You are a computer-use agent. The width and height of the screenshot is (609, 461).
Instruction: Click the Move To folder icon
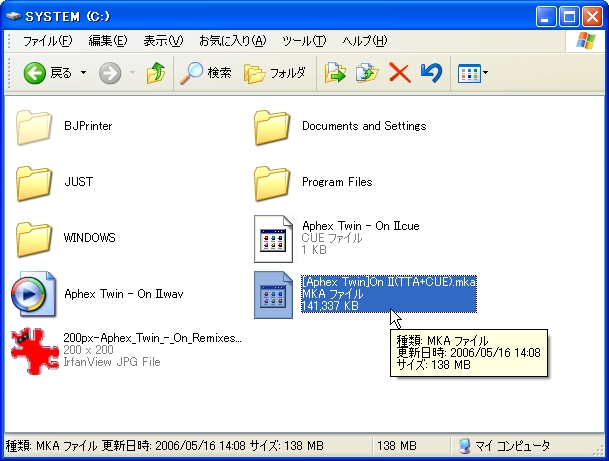(x=335, y=73)
